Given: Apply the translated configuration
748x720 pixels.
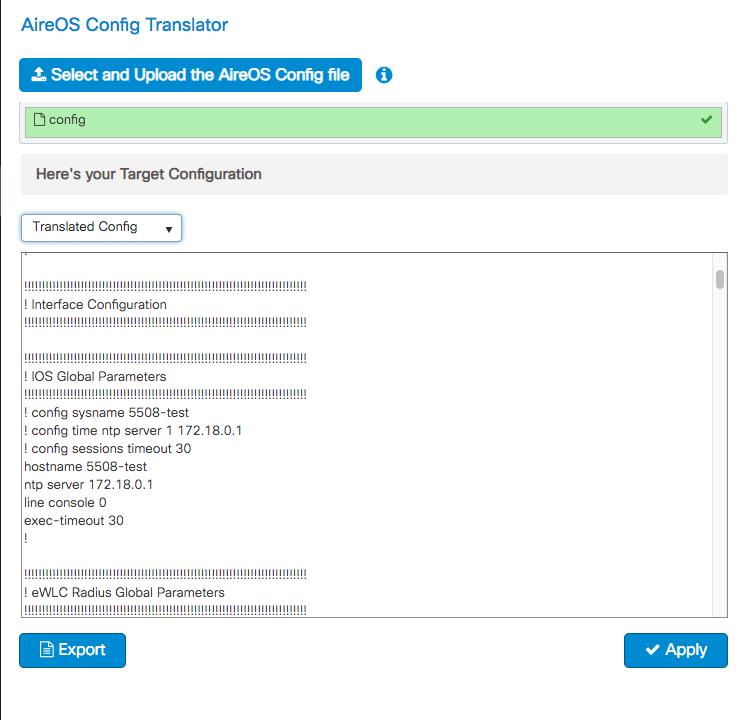Looking at the screenshot, I should click(675, 650).
